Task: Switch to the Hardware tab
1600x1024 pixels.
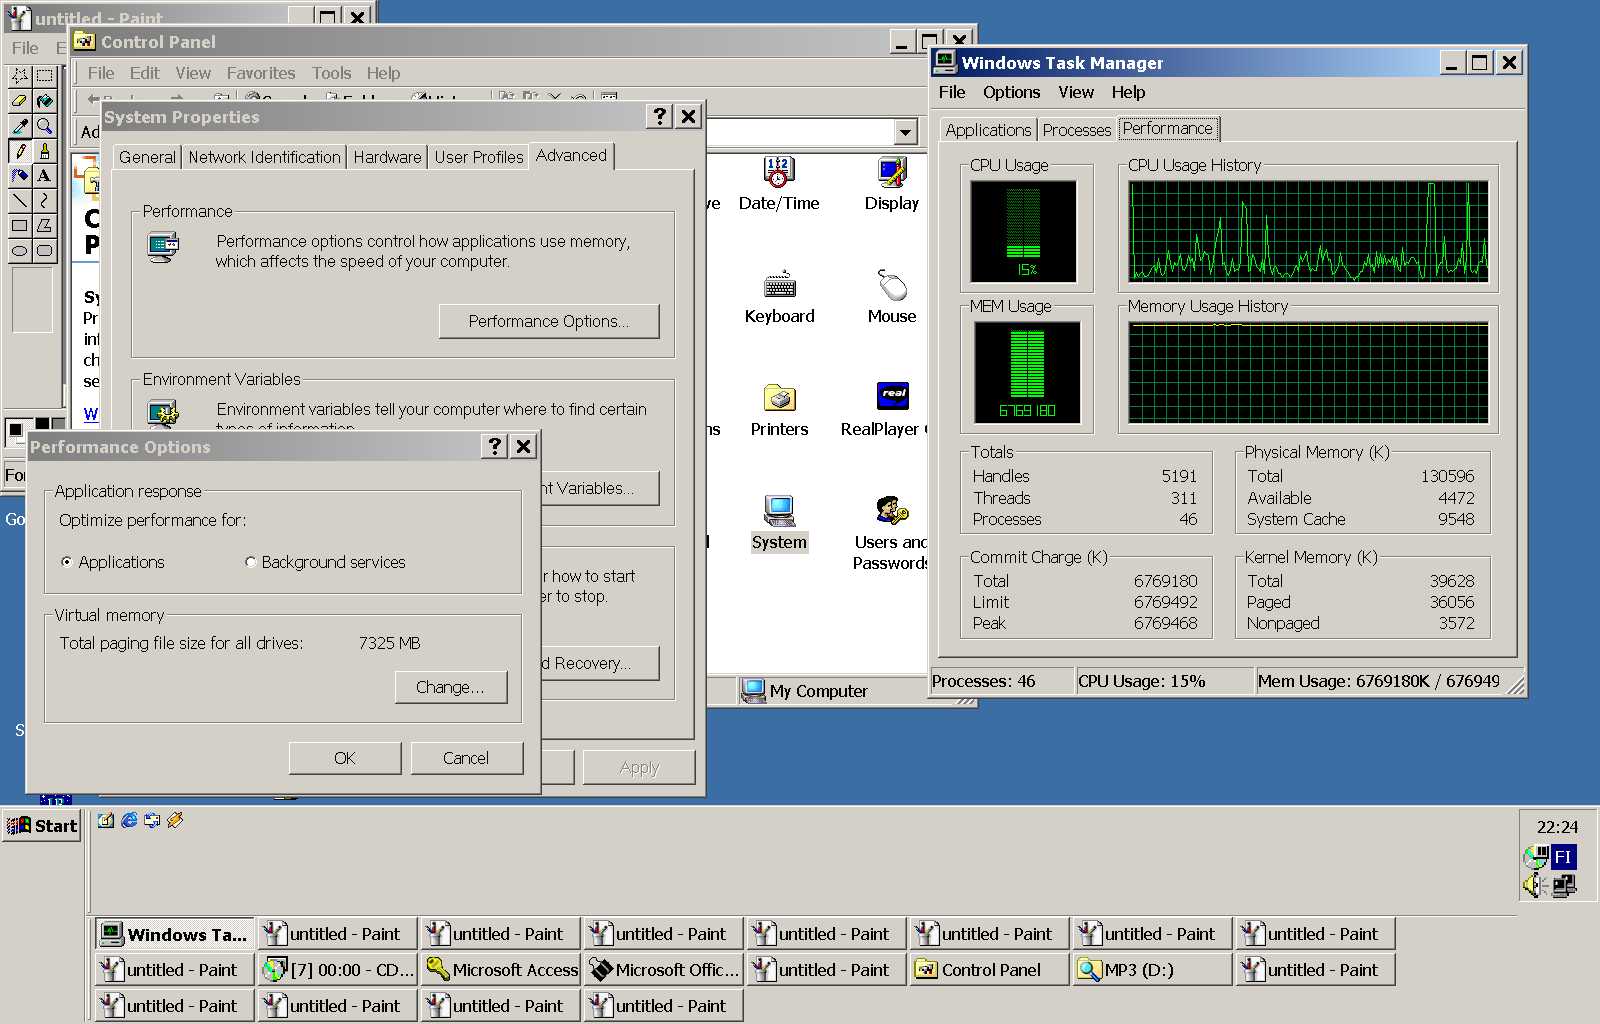Action: (x=387, y=157)
